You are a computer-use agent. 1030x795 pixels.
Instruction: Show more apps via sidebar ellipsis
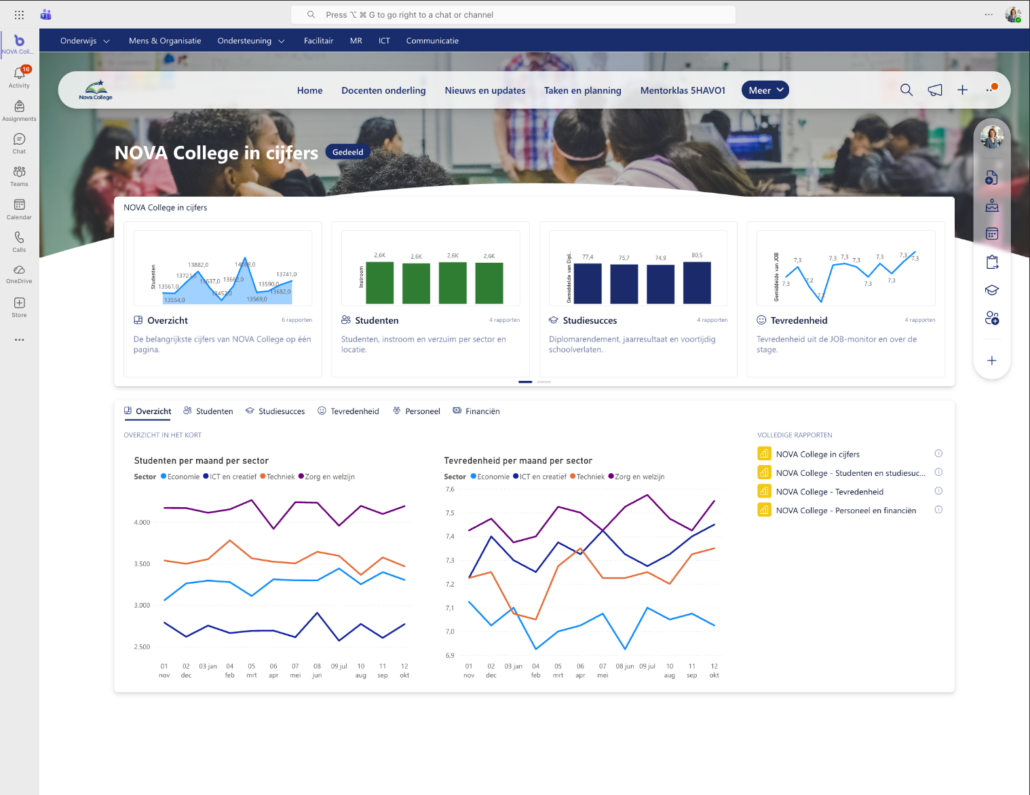19,340
